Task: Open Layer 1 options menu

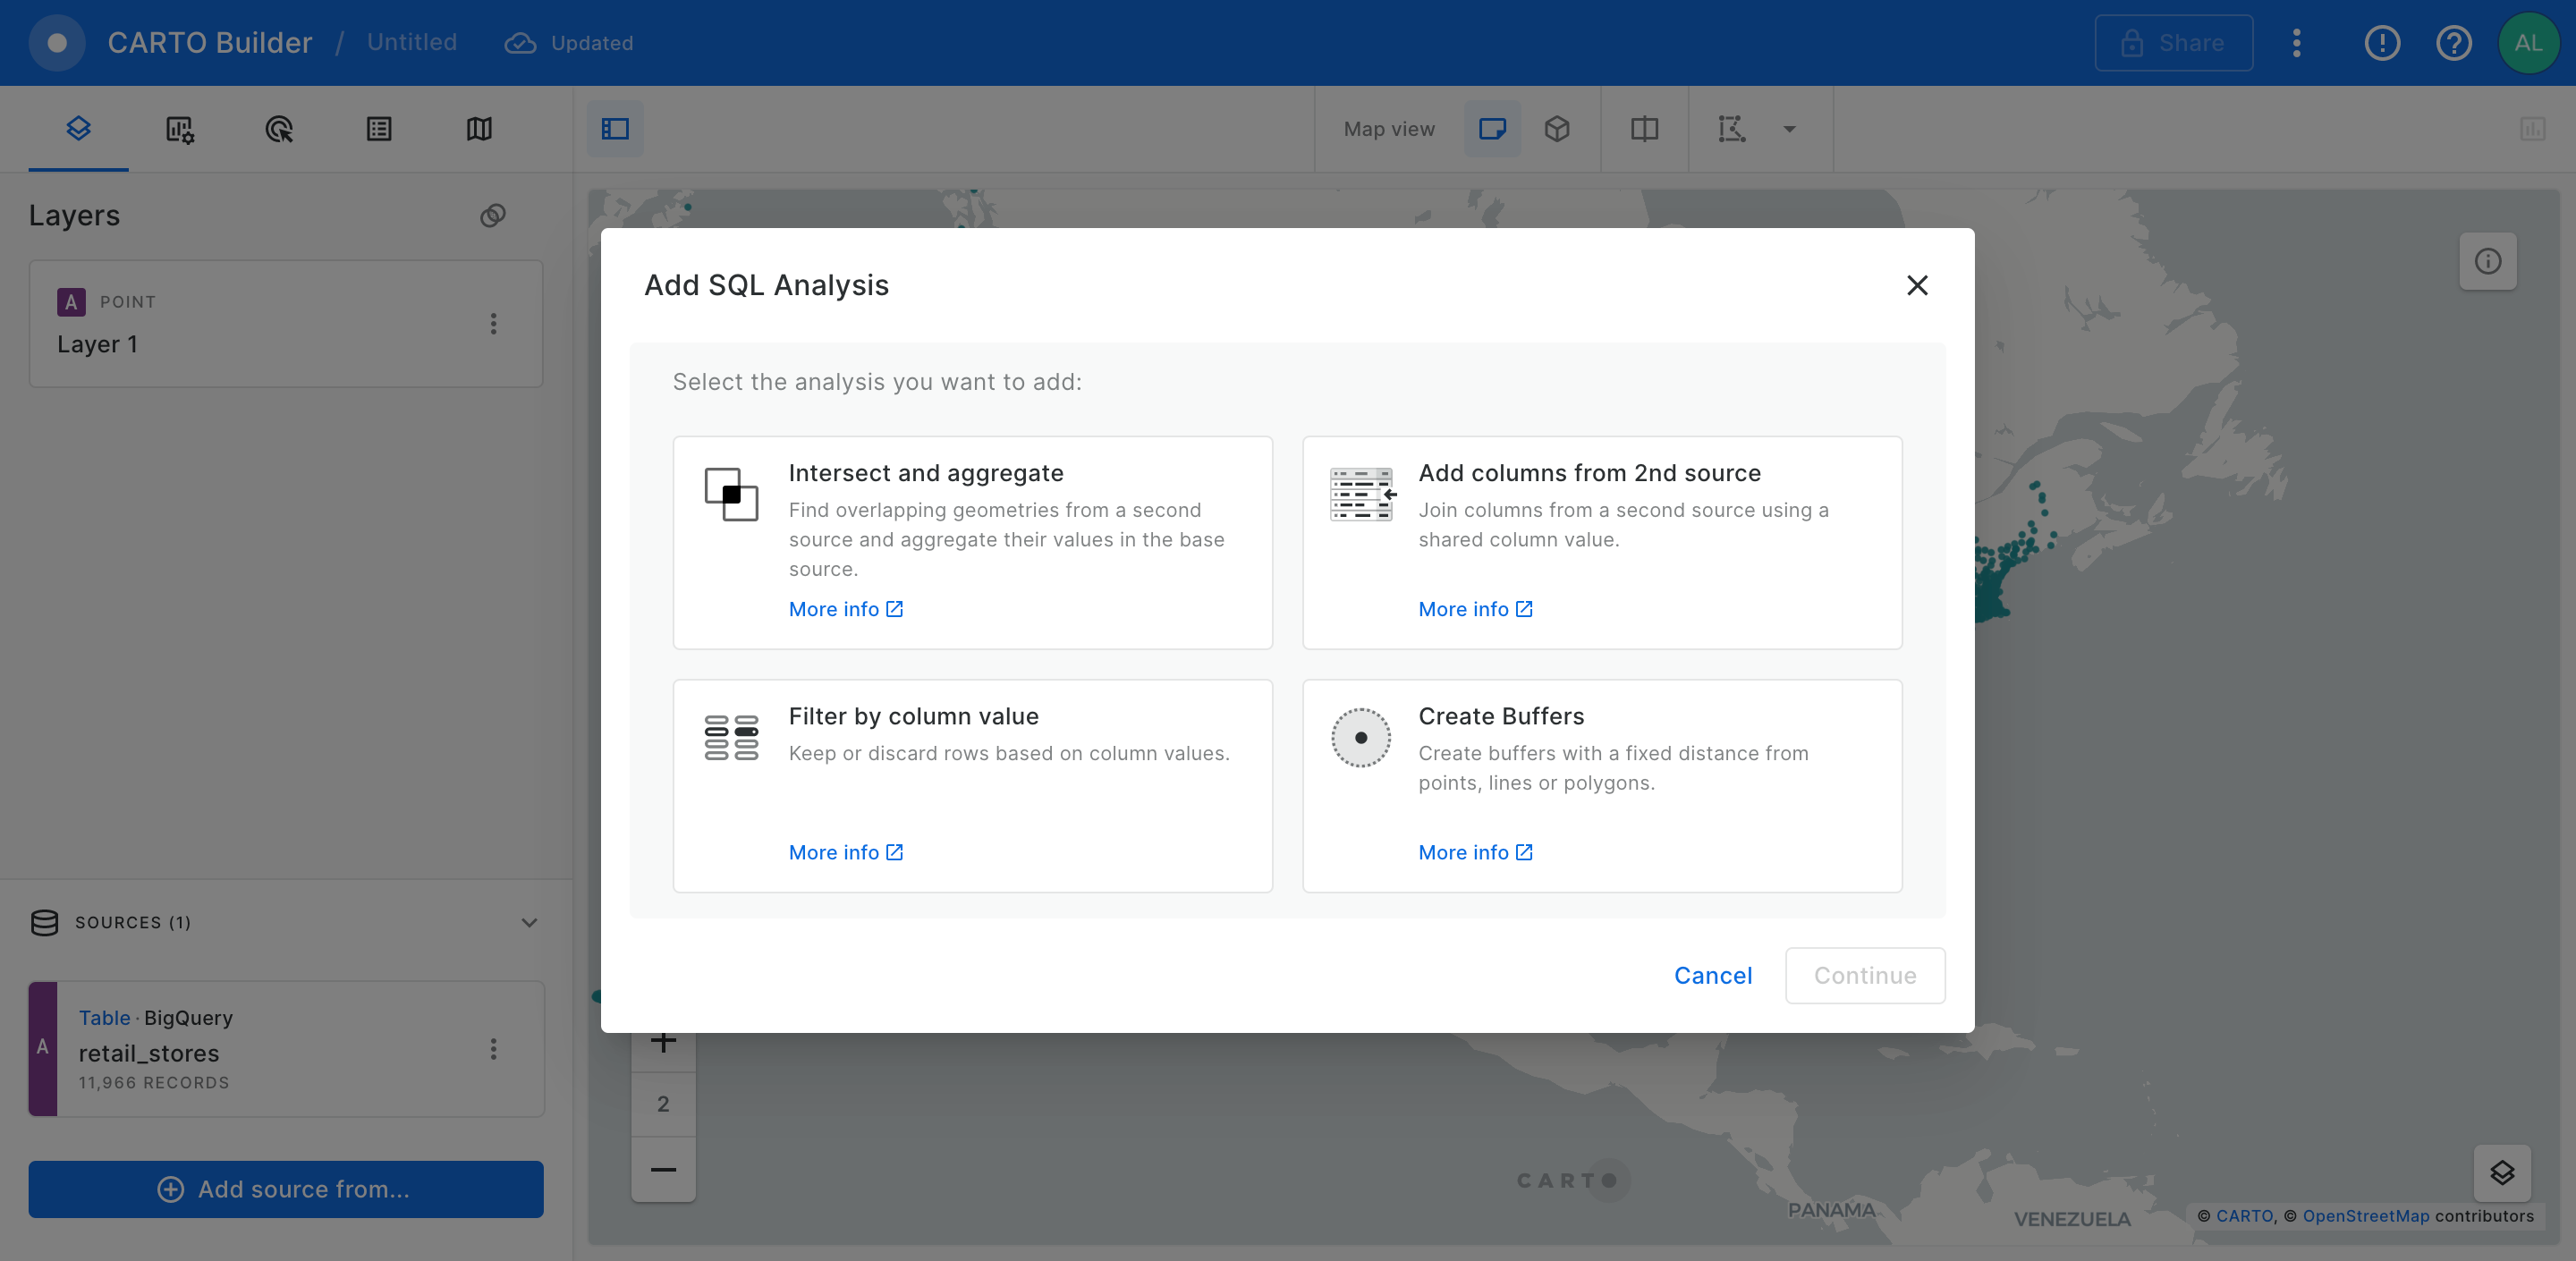Action: tap(493, 324)
